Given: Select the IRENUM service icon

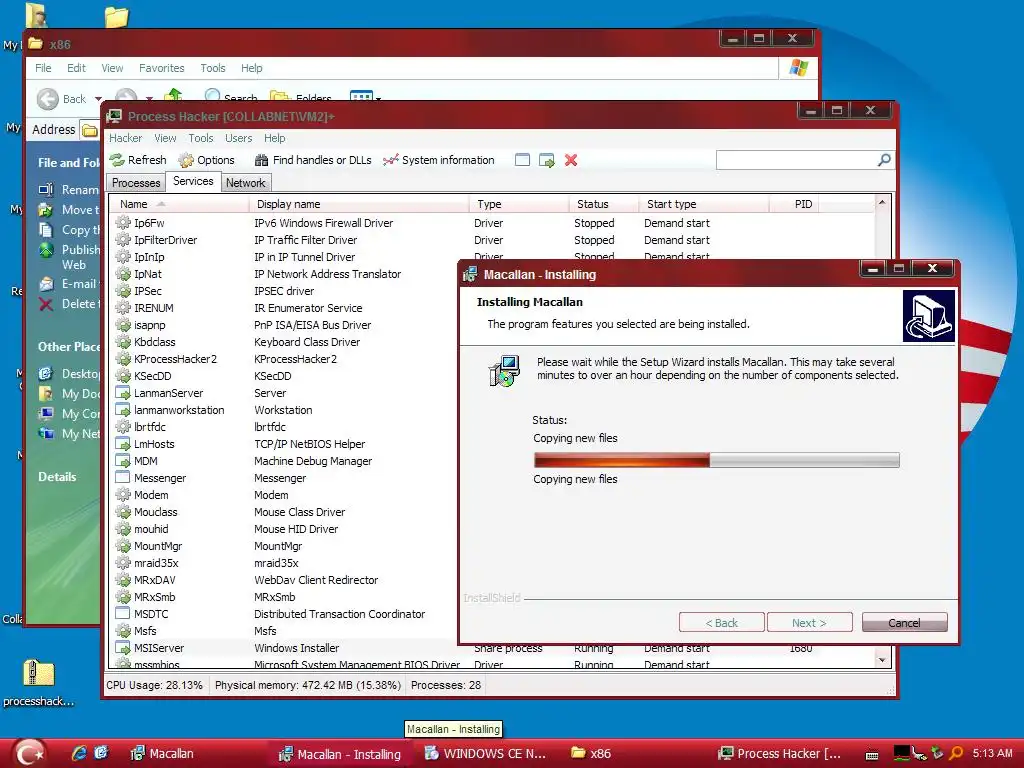Looking at the screenshot, I should 123,308.
